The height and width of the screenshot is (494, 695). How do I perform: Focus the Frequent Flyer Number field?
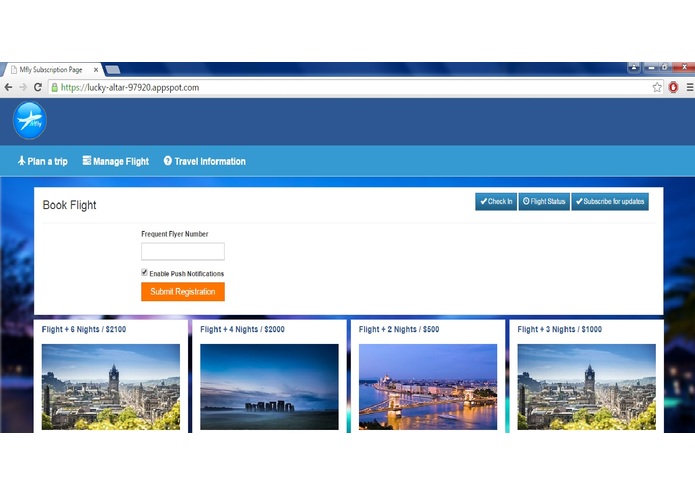coord(183,251)
